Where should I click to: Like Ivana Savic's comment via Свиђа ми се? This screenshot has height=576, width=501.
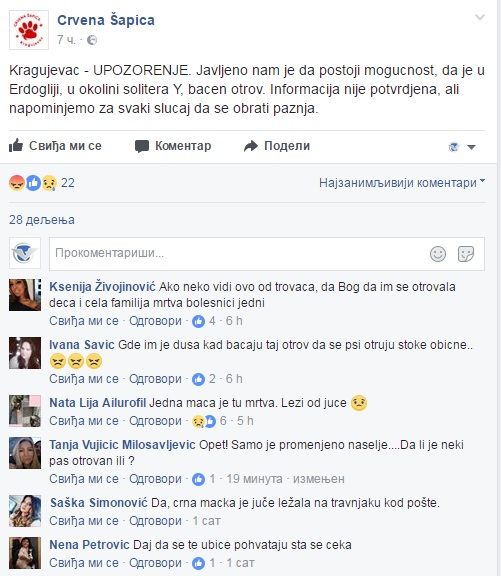pyautogui.click(x=84, y=379)
